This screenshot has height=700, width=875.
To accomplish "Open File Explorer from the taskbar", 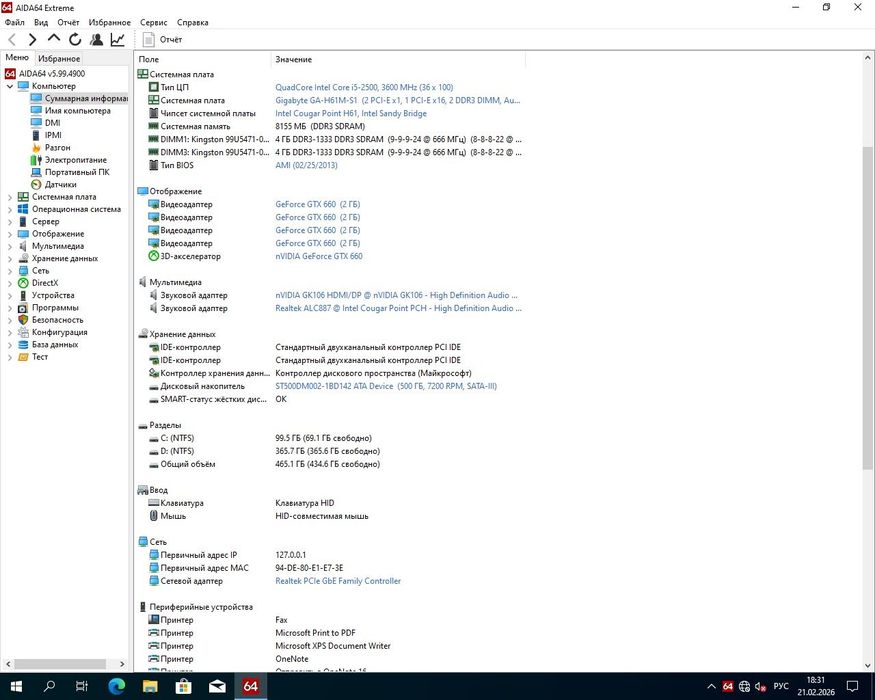I will (x=150, y=686).
